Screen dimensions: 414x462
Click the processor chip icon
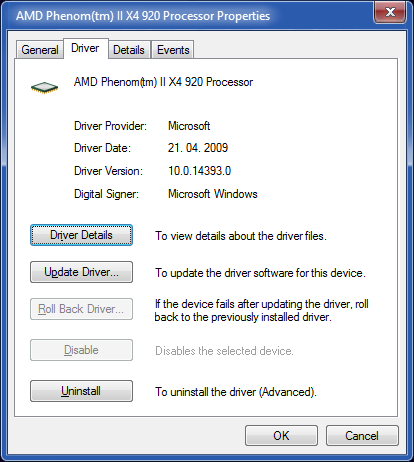pyautogui.click(x=44, y=88)
